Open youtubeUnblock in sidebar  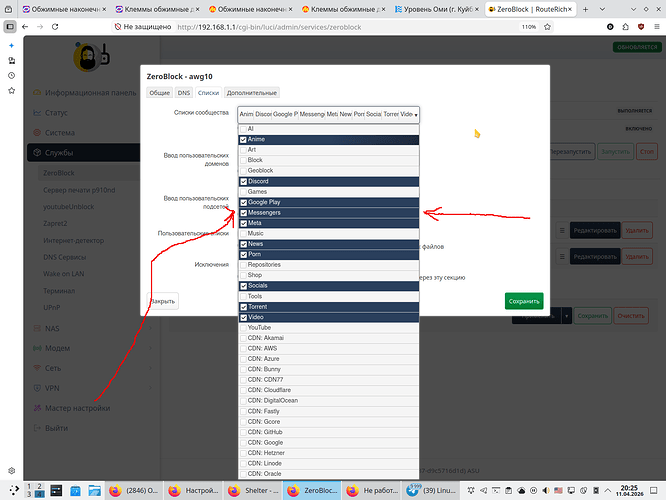click(68, 207)
